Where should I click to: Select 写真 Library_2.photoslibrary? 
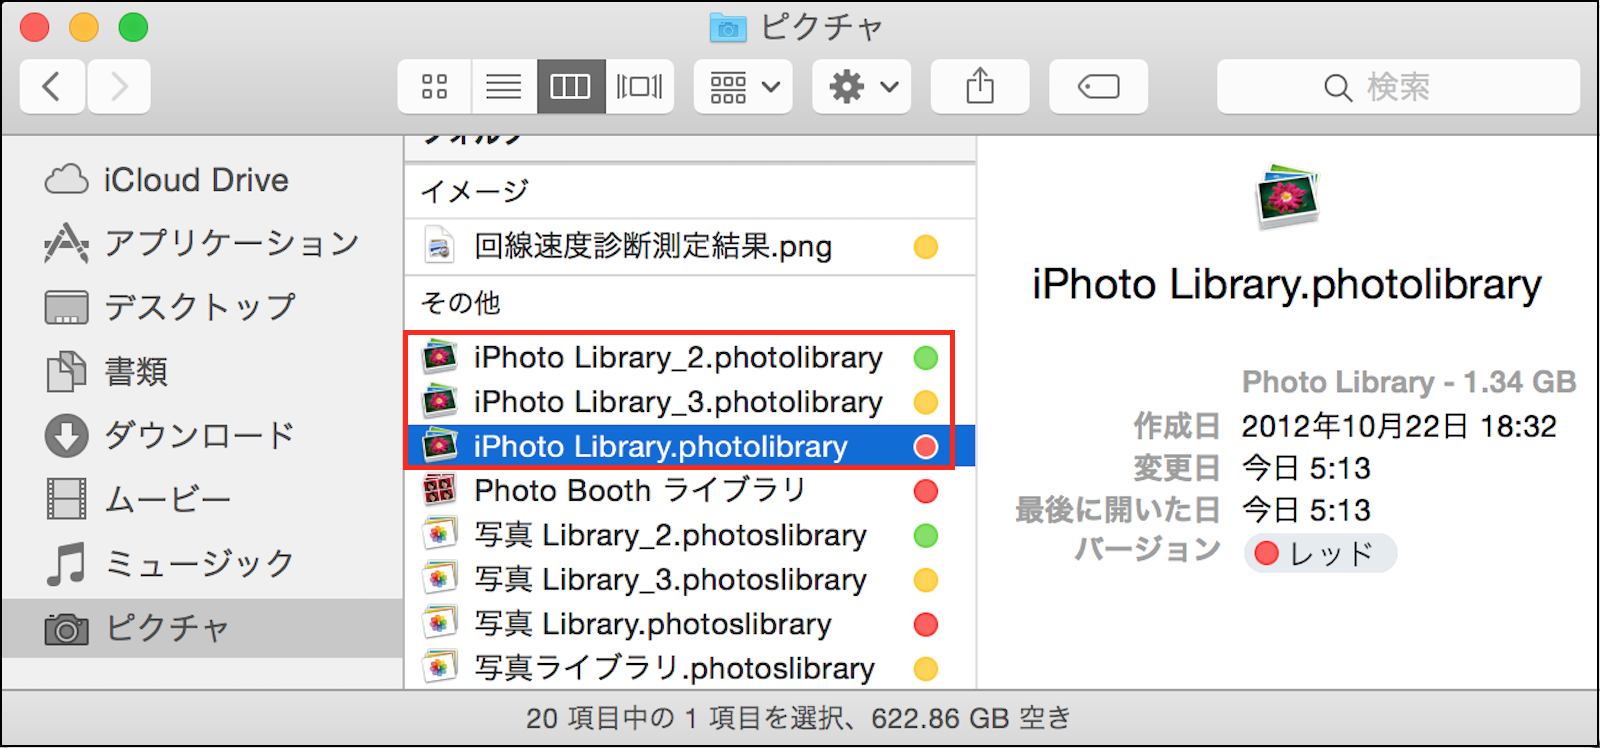click(690, 535)
